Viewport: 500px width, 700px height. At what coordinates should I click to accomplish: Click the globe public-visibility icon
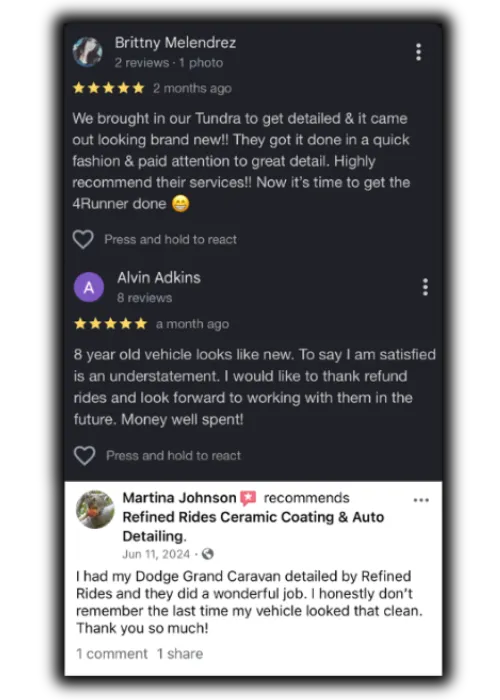click(208, 554)
